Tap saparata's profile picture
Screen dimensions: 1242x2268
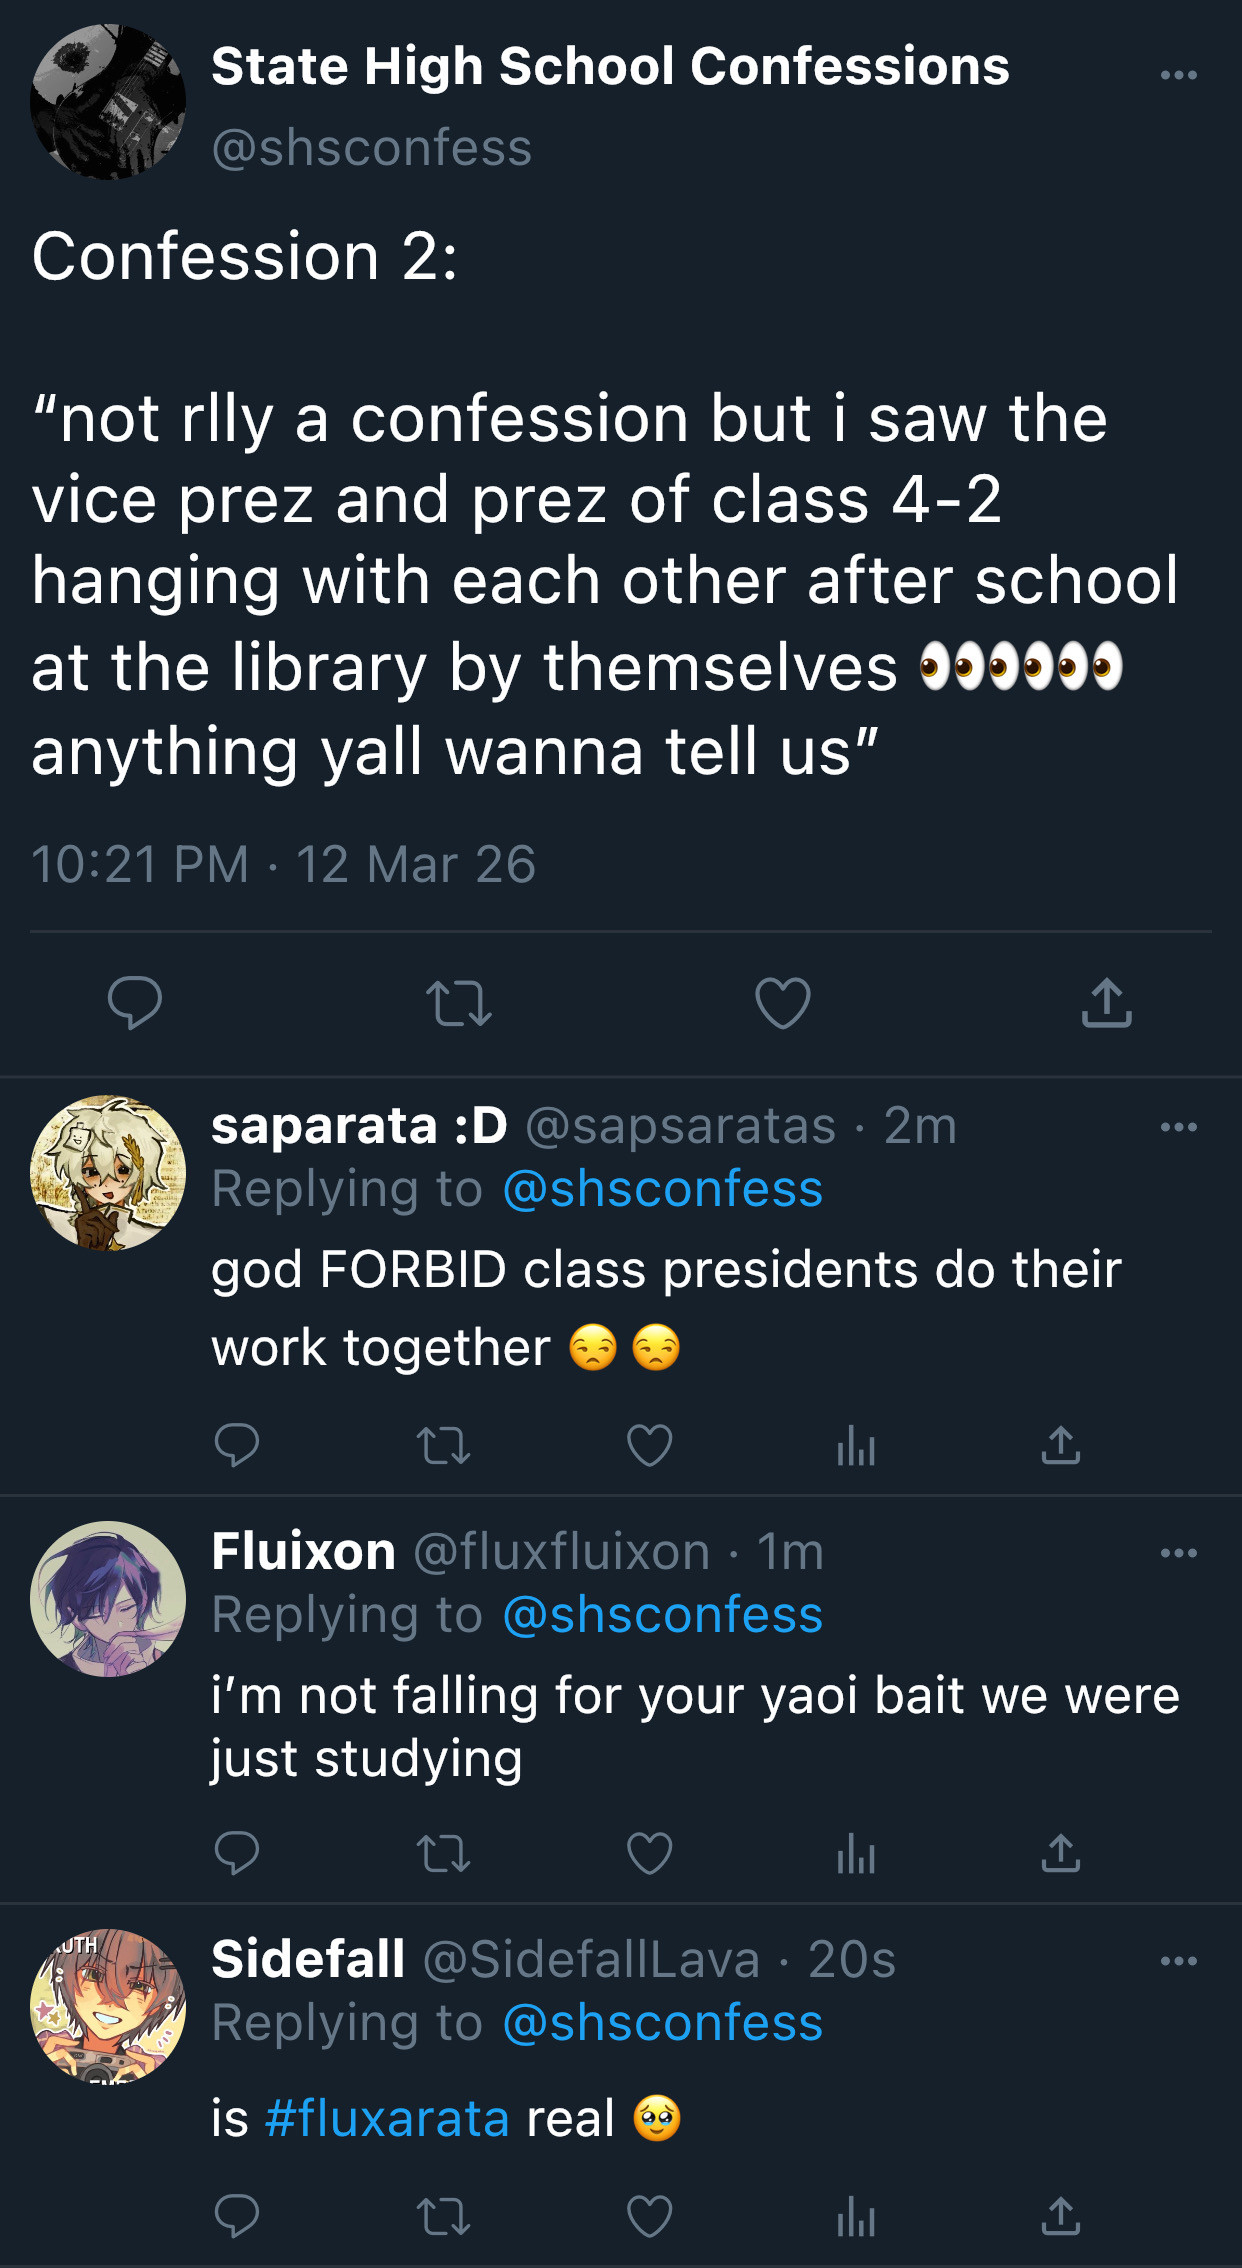pos(108,1173)
